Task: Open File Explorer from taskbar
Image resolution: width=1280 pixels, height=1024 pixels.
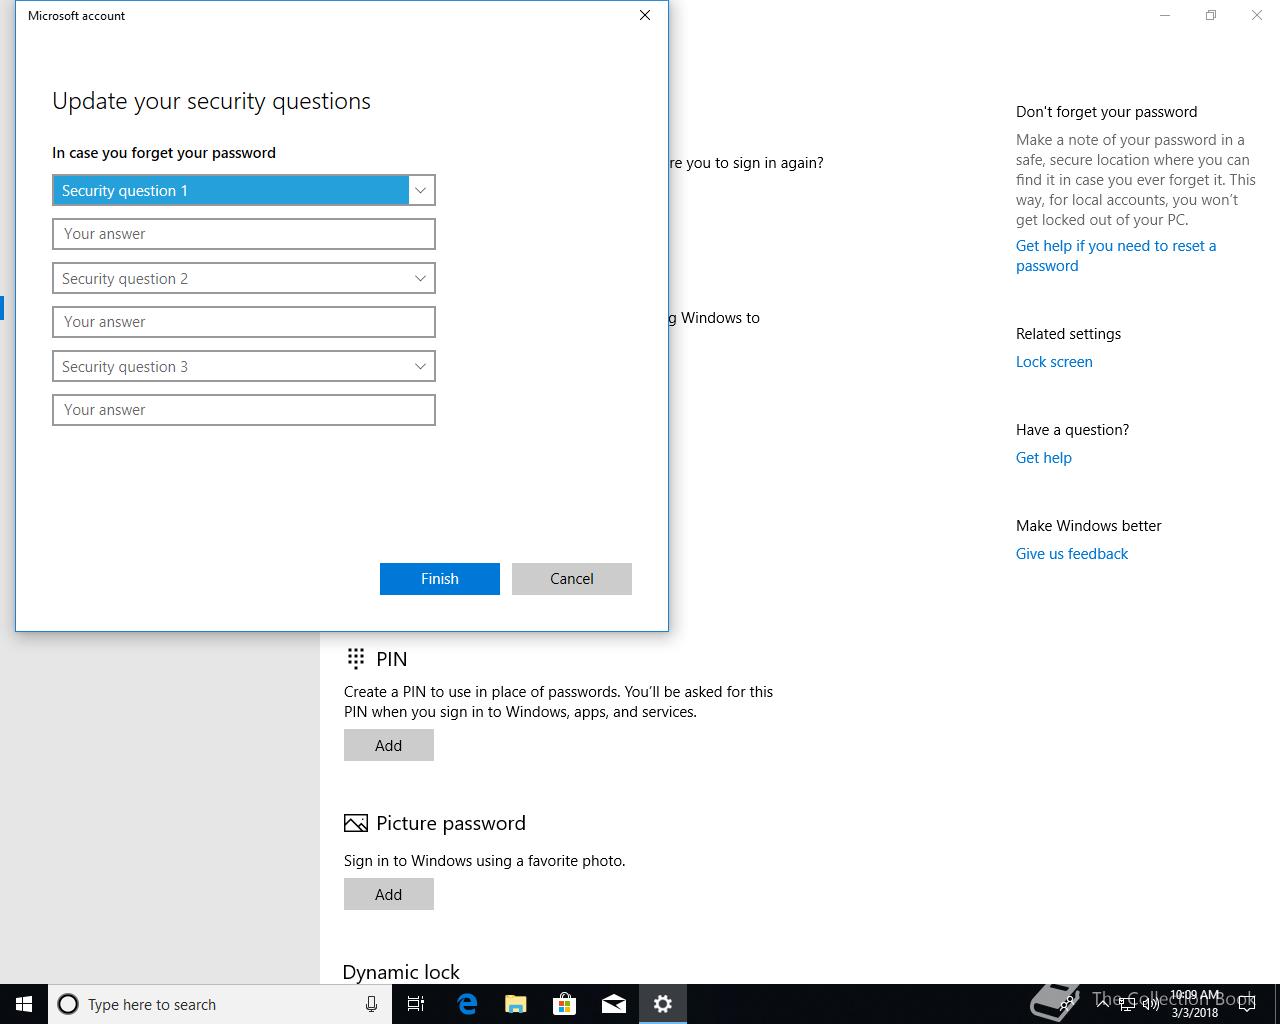Action: point(516,1004)
